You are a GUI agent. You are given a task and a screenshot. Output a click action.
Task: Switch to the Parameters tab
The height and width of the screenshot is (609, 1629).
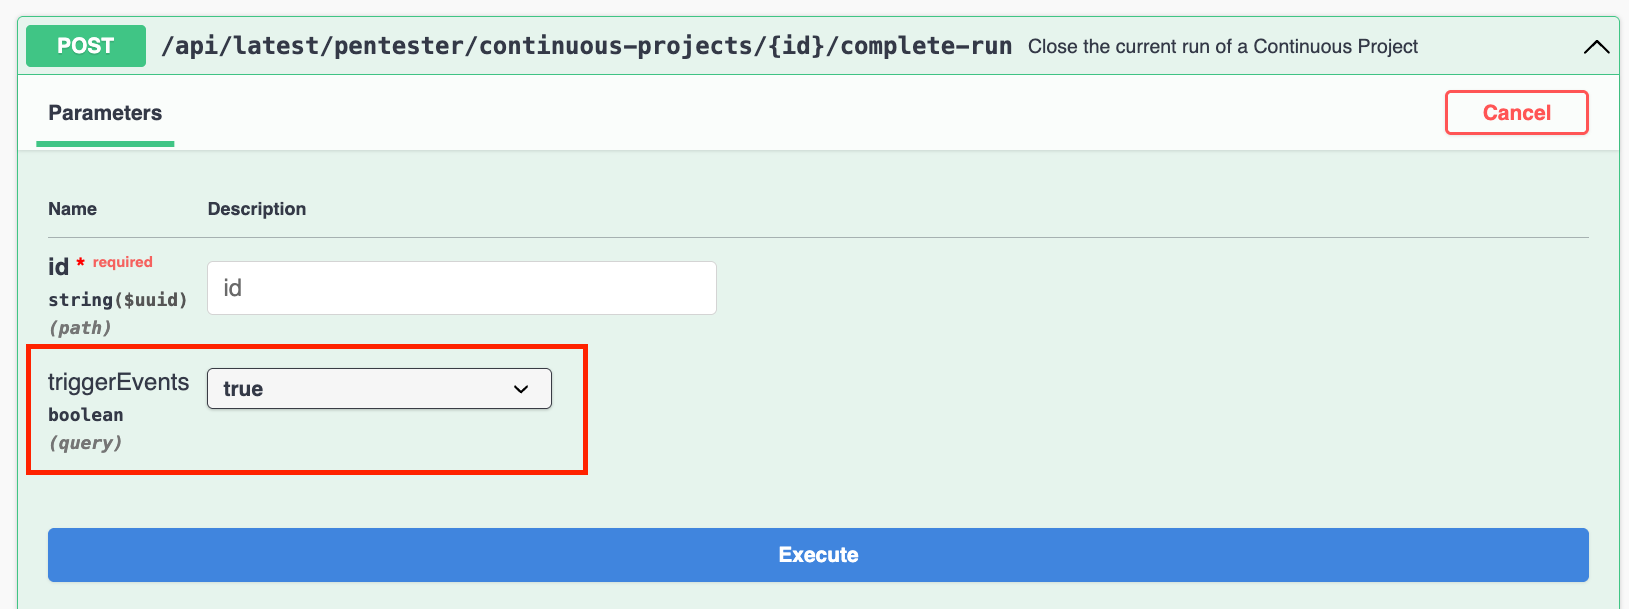(x=105, y=113)
